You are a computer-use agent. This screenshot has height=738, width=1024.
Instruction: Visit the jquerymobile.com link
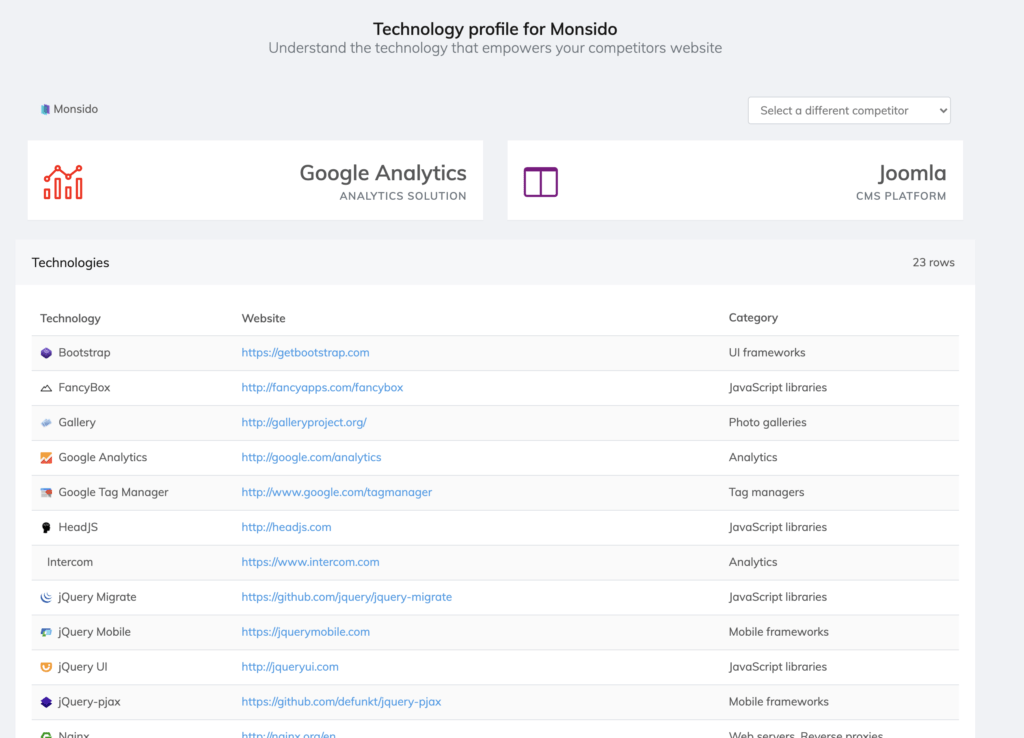click(305, 632)
